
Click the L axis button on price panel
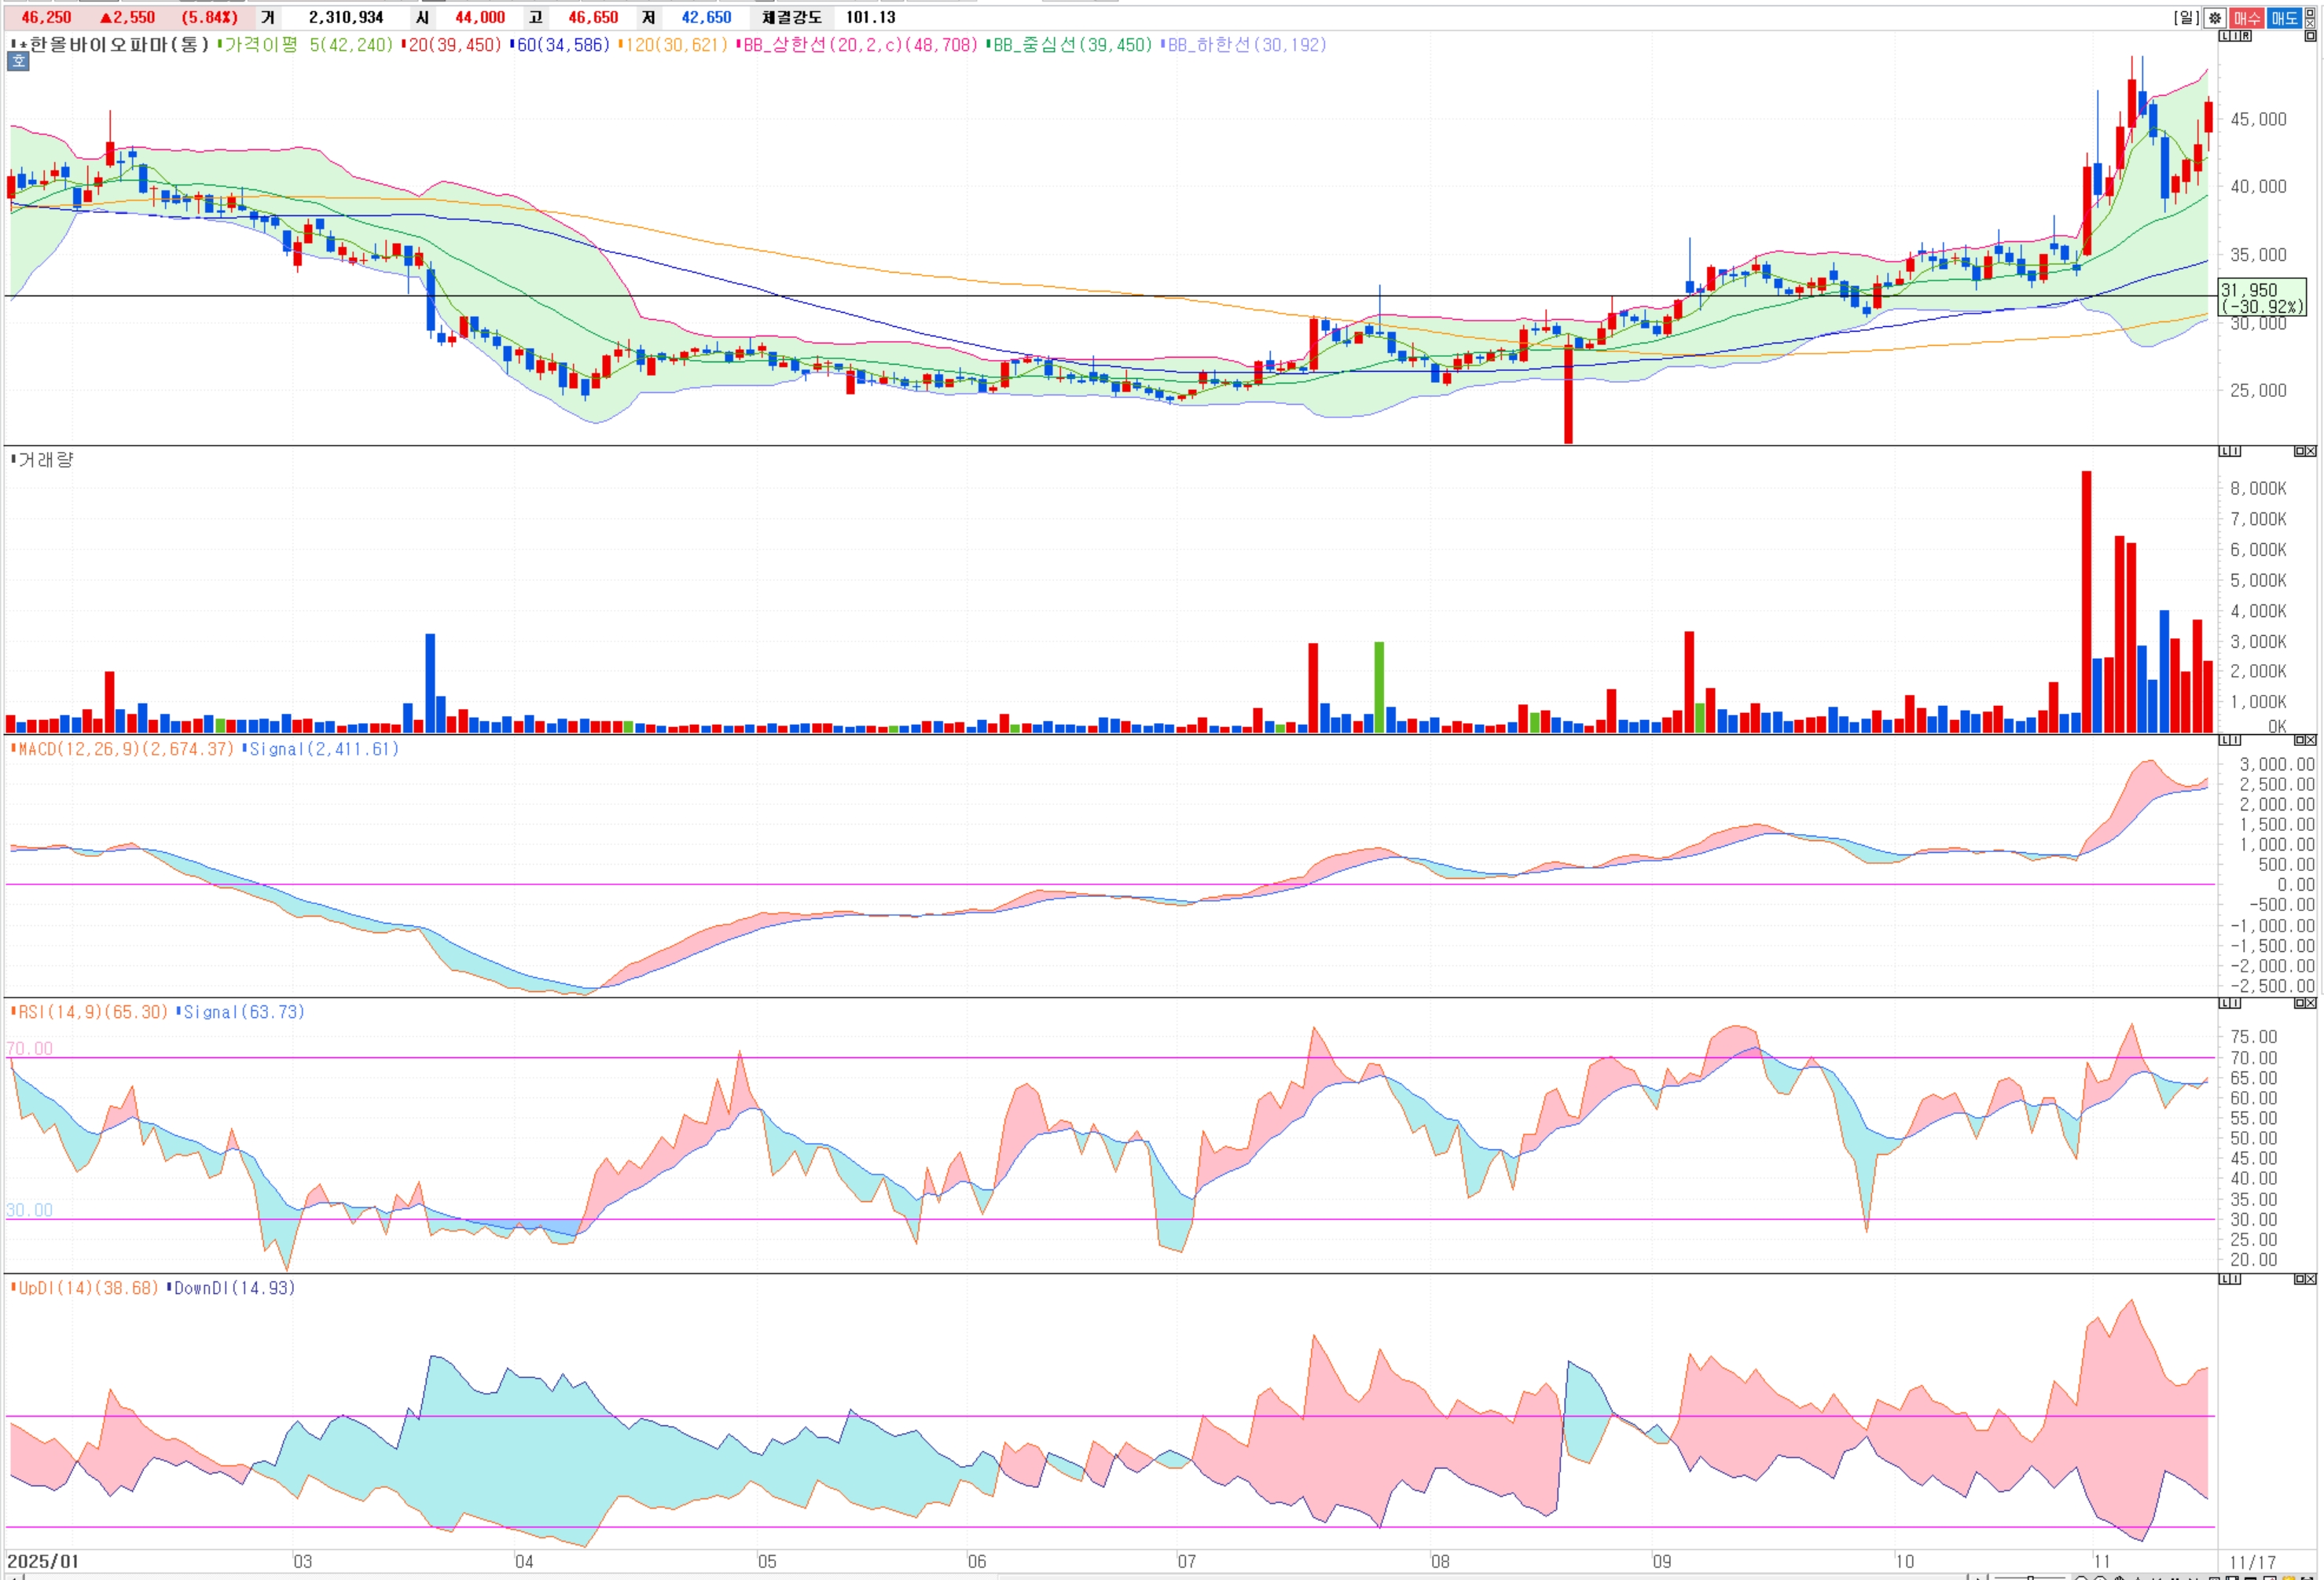(x=2225, y=36)
